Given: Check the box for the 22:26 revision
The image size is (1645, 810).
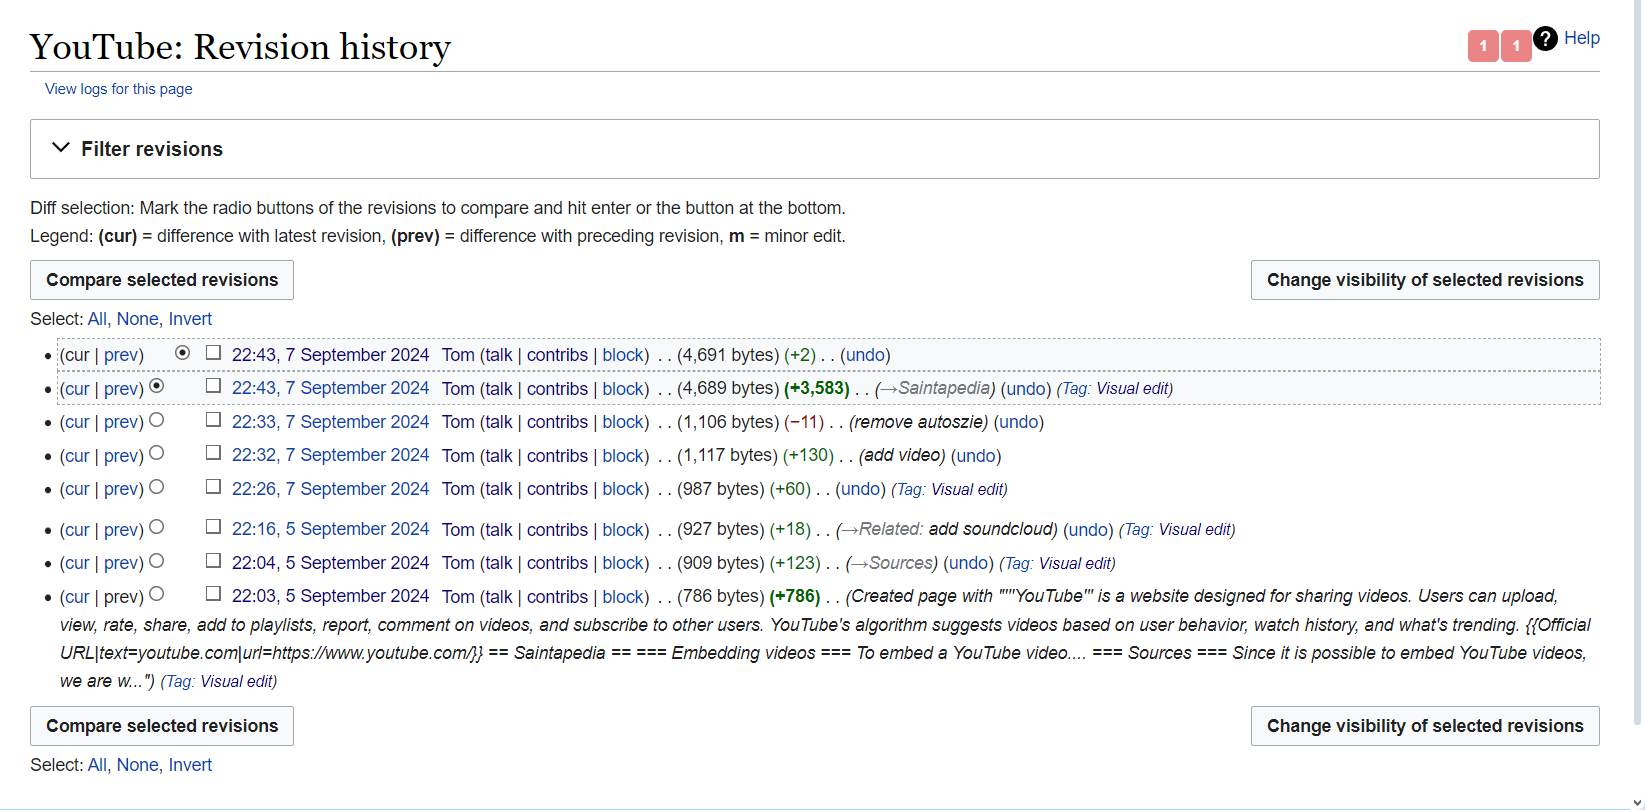Looking at the screenshot, I should (213, 486).
